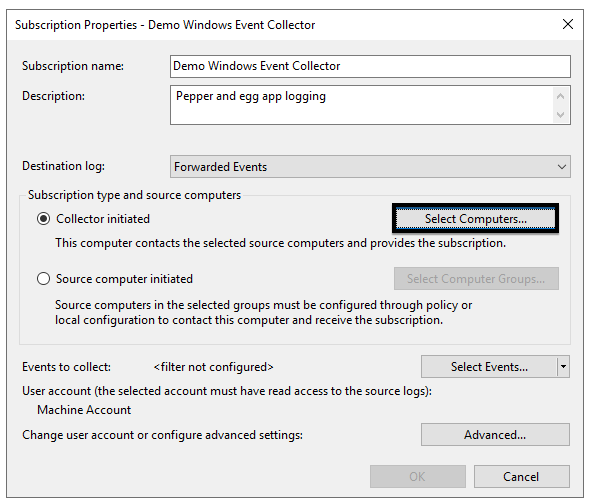Click the Subscription name input field
Screen dimensions: 590x504
(370, 66)
